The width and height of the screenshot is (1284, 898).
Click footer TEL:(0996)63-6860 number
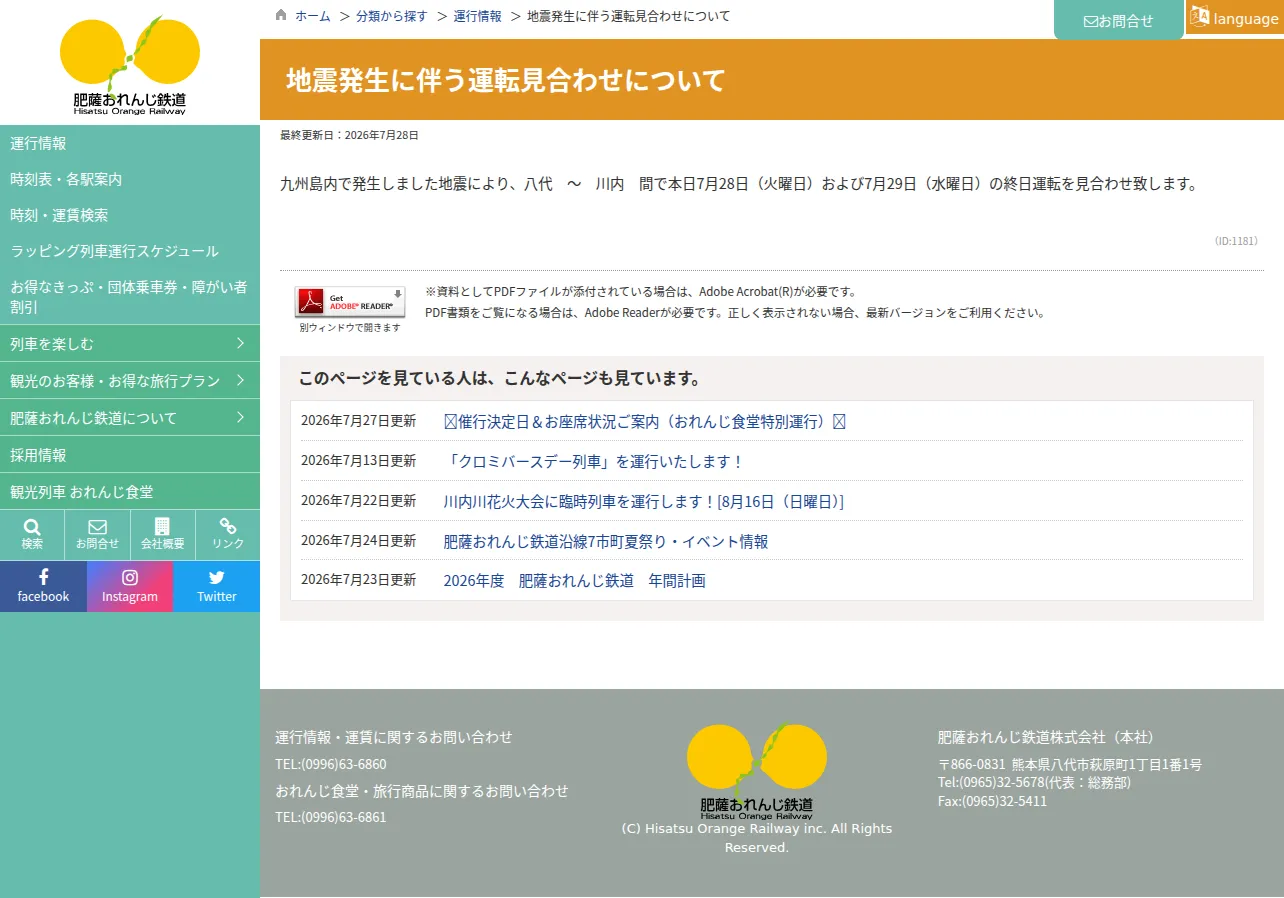(331, 764)
